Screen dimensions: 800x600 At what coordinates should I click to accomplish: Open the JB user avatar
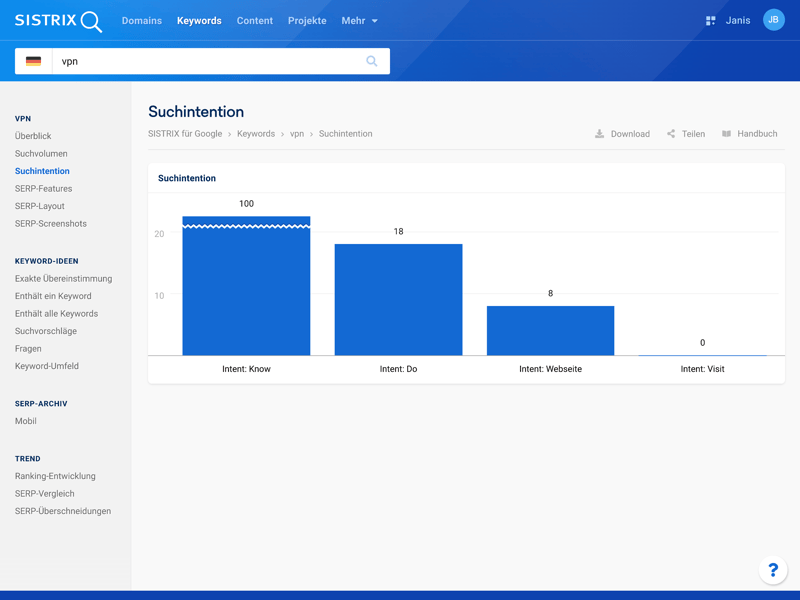(x=773, y=20)
